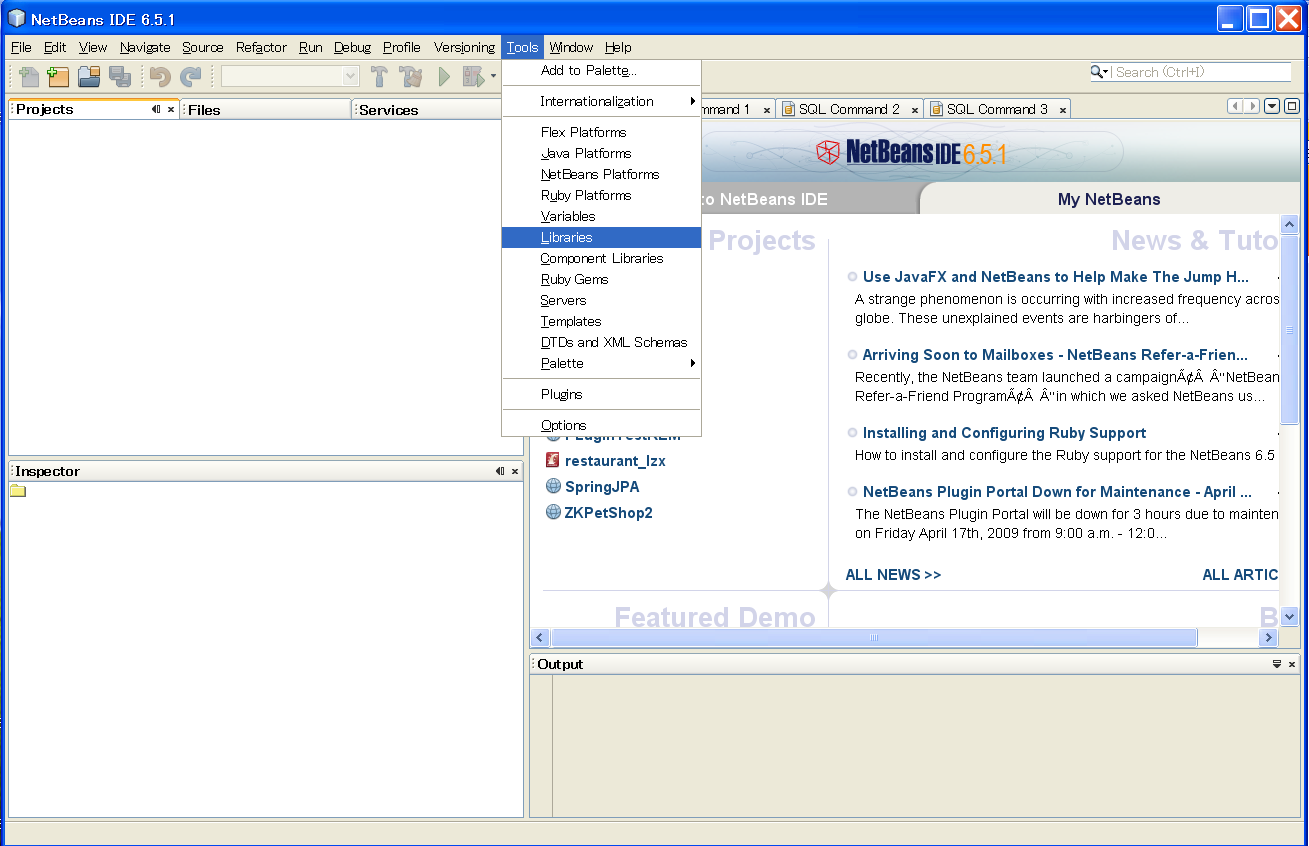Minimize the Projects panel
The image size is (1309, 846).
click(x=156, y=109)
